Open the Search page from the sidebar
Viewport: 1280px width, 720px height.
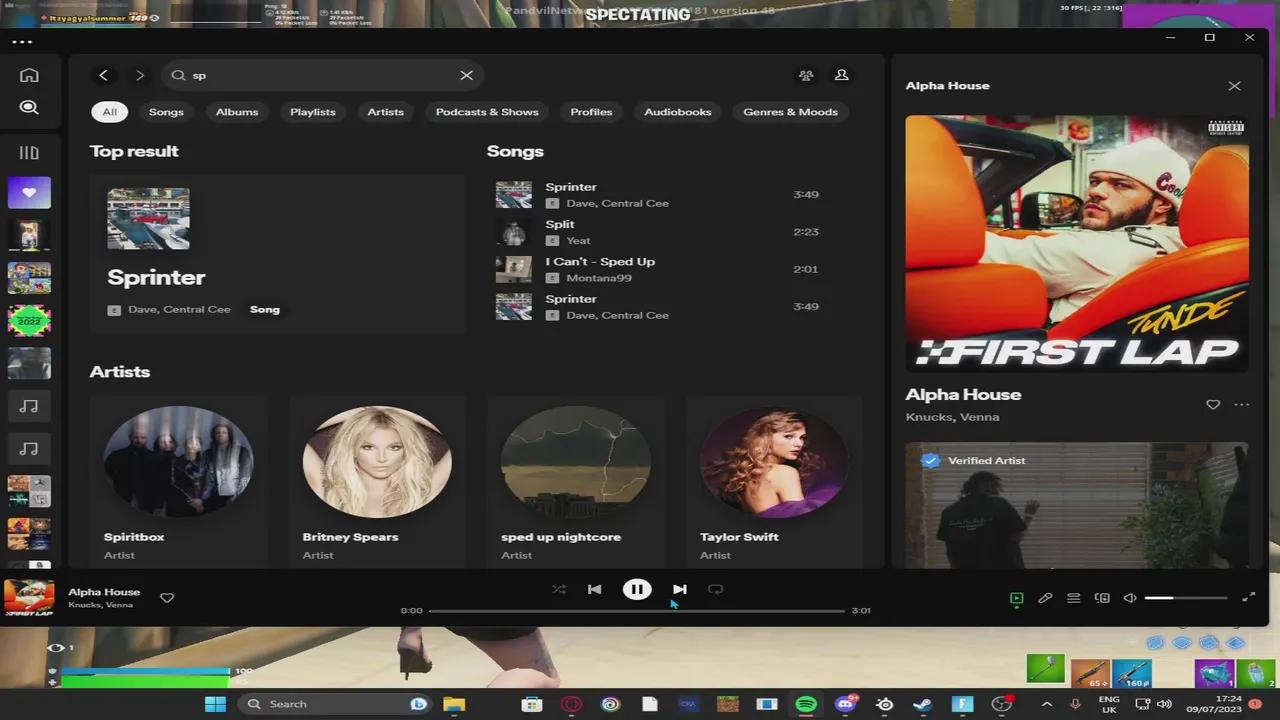(29, 107)
